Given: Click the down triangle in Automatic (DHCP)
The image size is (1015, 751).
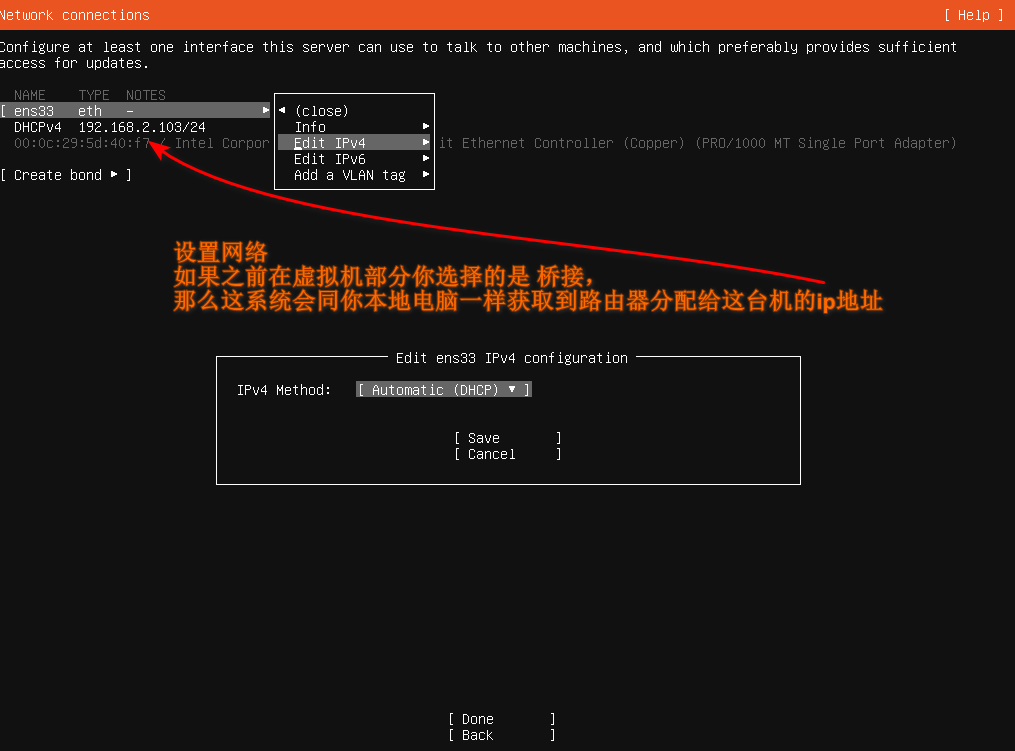Looking at the screenshot, I should click(512, 390).
